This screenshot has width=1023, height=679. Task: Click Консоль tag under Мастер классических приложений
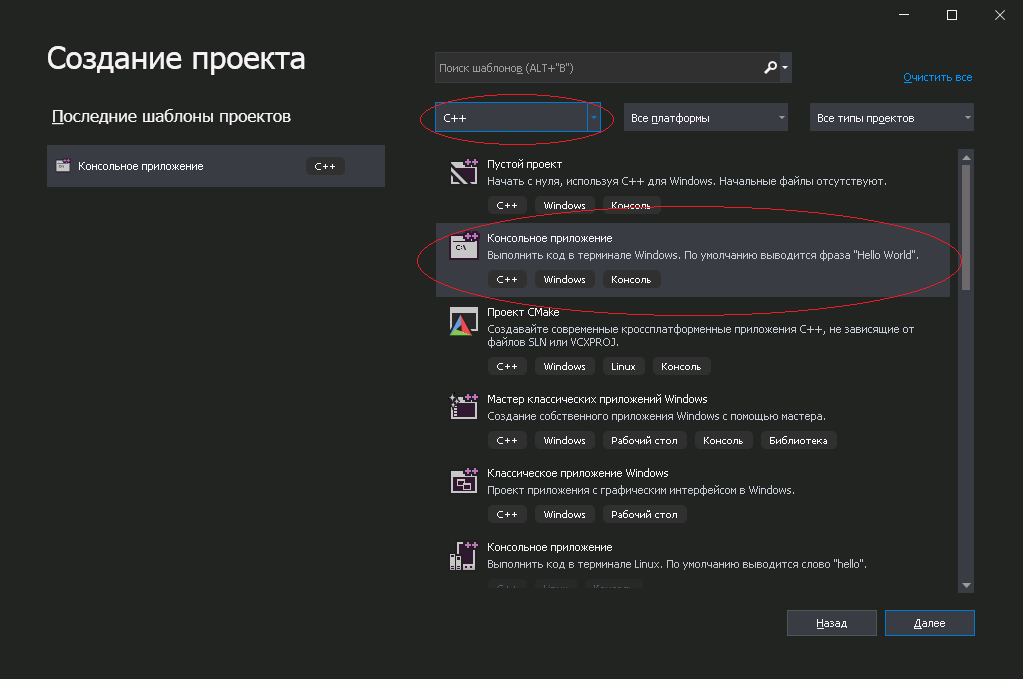[x=723, y=441]
